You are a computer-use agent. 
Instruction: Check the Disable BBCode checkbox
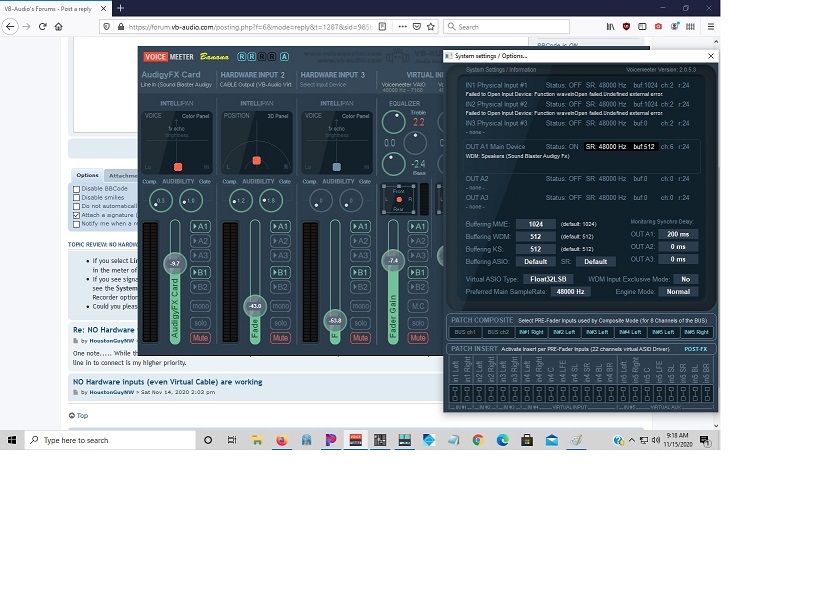coord(76,189)
